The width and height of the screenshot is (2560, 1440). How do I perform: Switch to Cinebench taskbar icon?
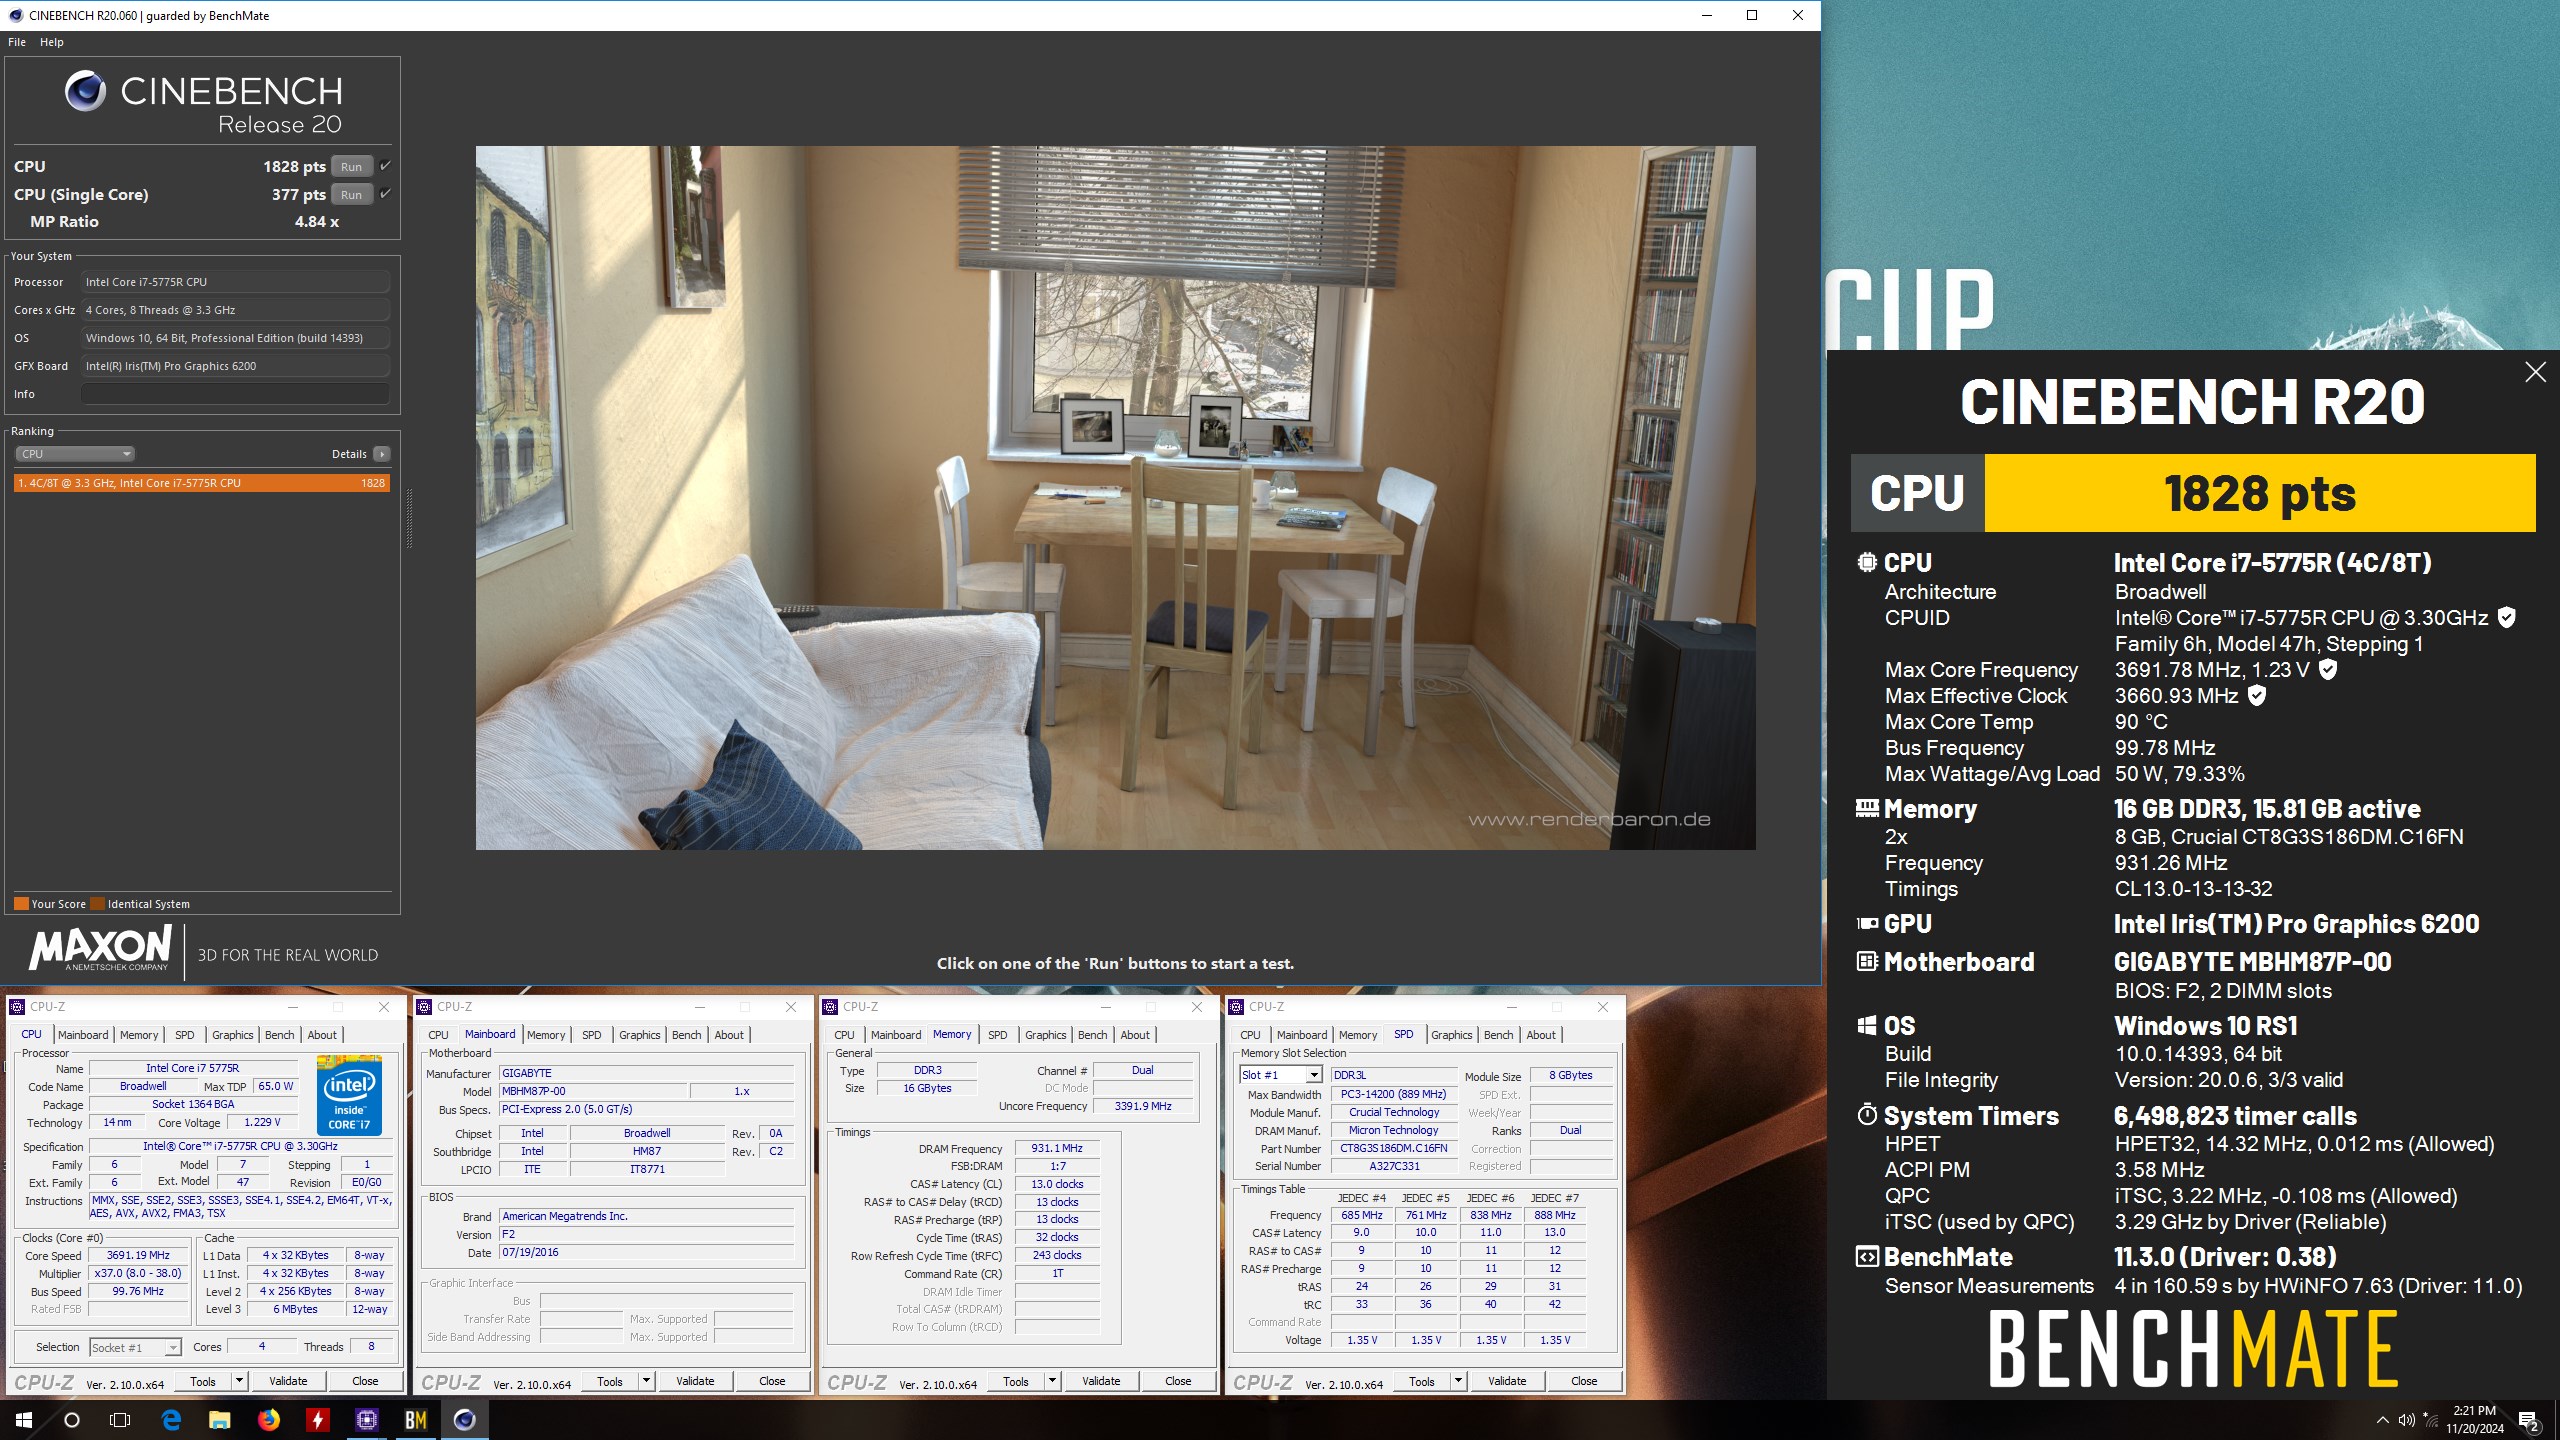[x=465, y=1420]
